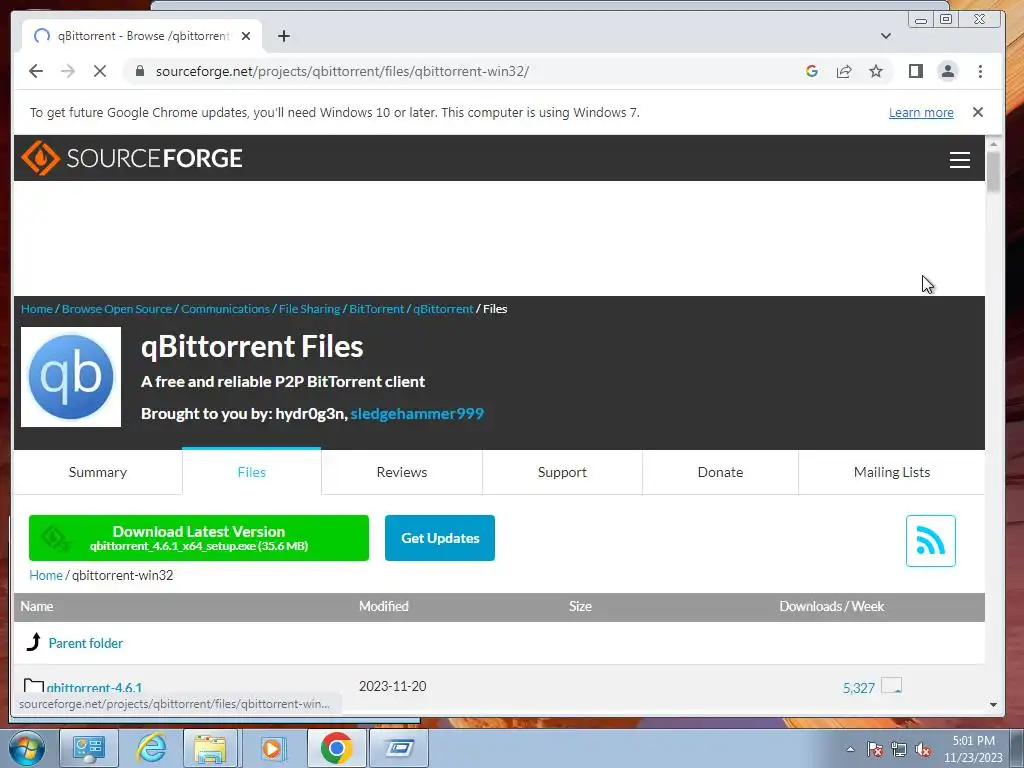Open Chrome three-dot menu
This screenshot has height=768, width=1024.
click(x=980, y=71)
